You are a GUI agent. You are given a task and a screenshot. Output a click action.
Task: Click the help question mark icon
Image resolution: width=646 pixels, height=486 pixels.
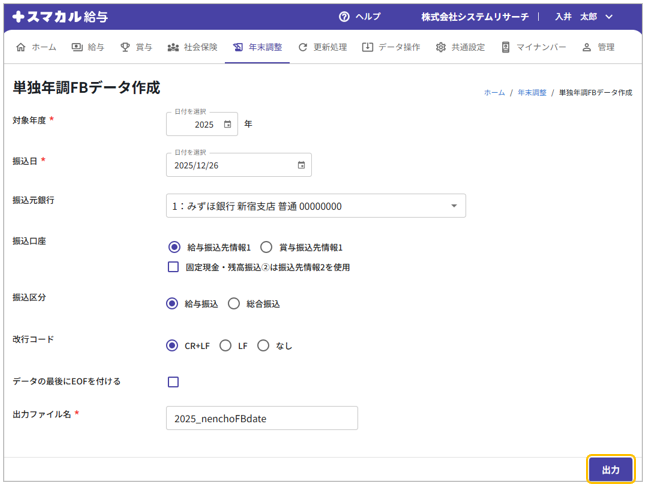click(x=344, y=17)
